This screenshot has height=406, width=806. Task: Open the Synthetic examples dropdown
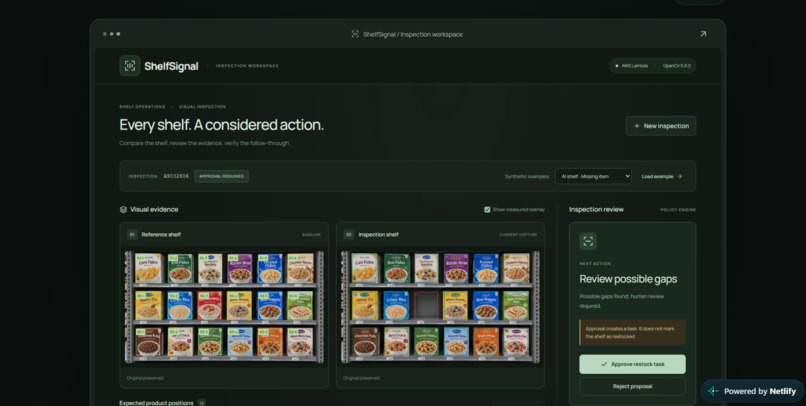pyautogui.click(x=593, y=176)
